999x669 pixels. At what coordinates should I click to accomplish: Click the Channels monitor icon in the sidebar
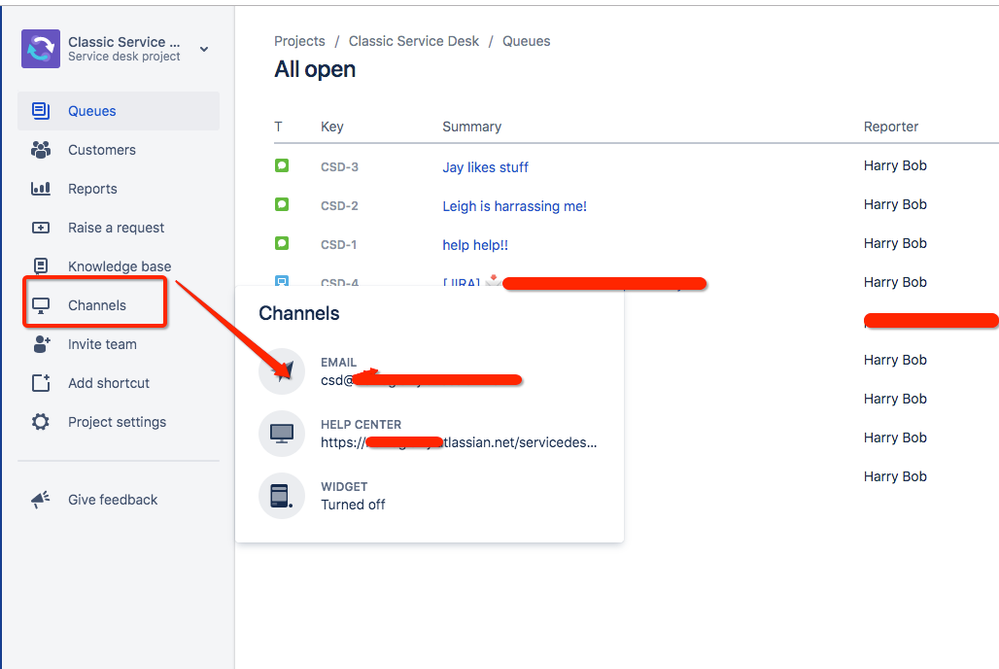click(x=41, y=306)
